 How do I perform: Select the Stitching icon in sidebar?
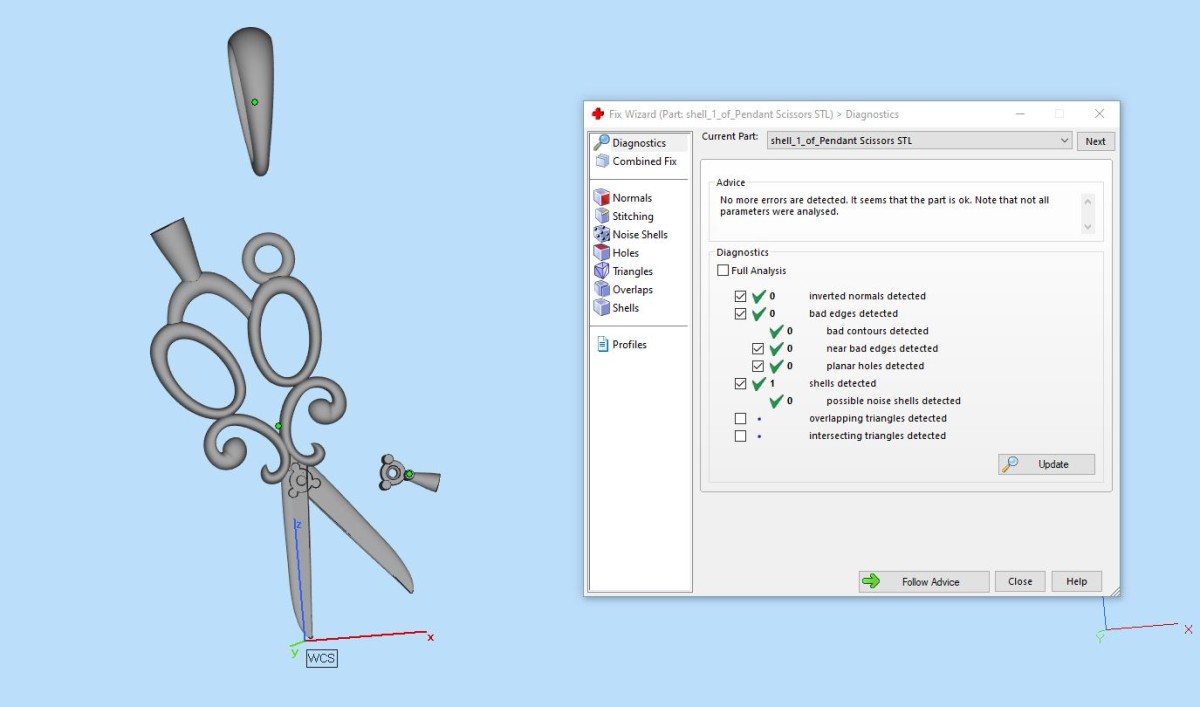602,216
